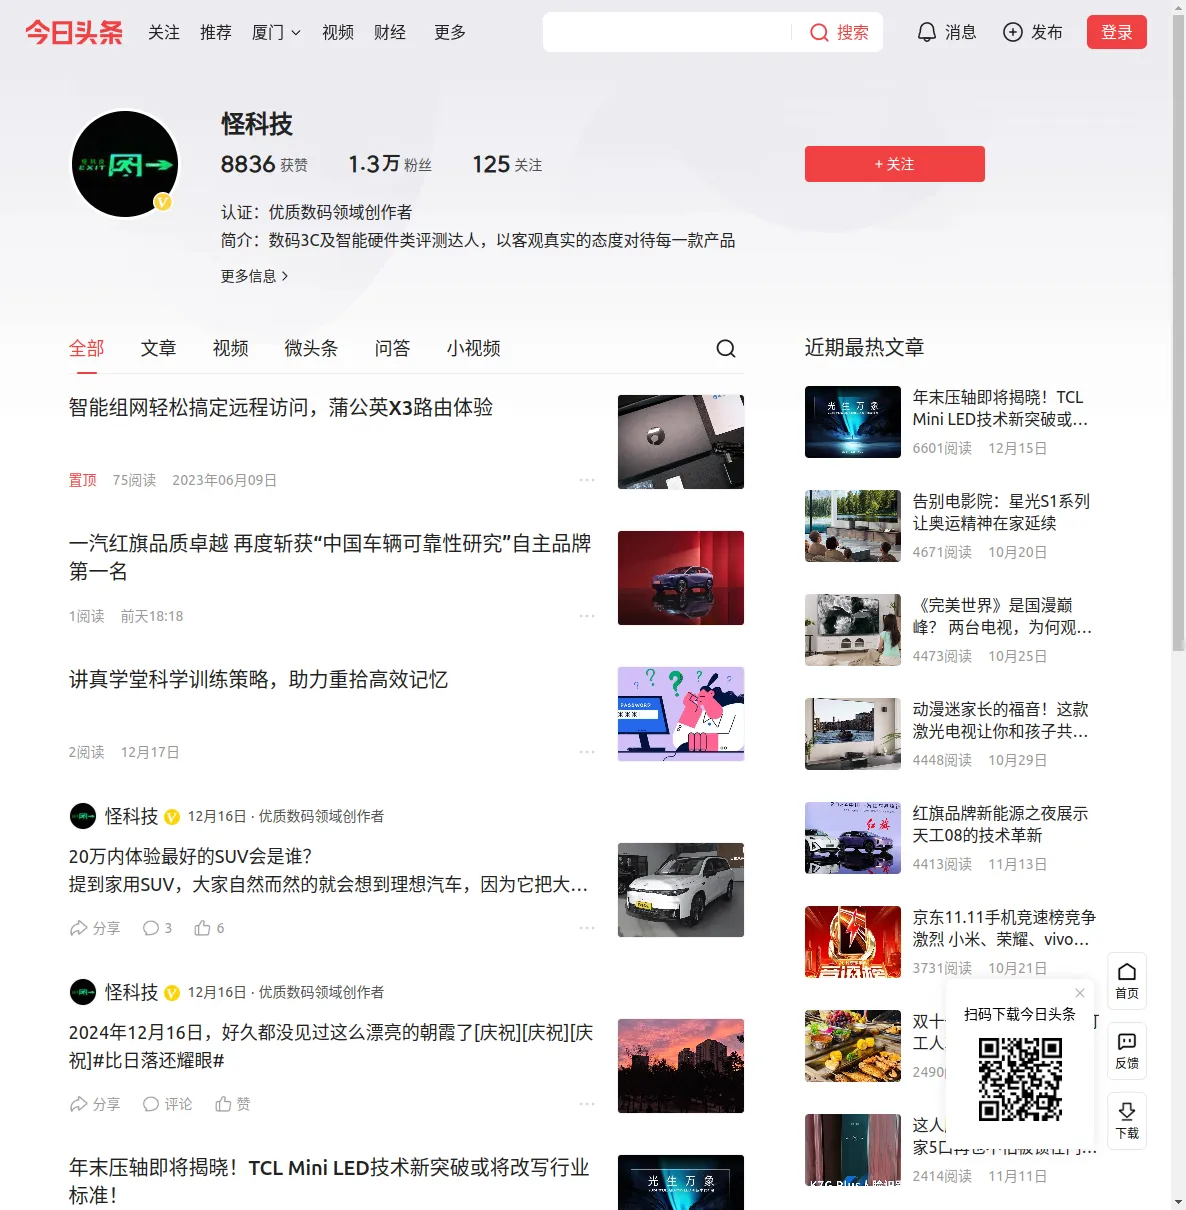1186x1210 pixels.
Task: Click the search icon in profile tabs
Action: click(726, 348)
